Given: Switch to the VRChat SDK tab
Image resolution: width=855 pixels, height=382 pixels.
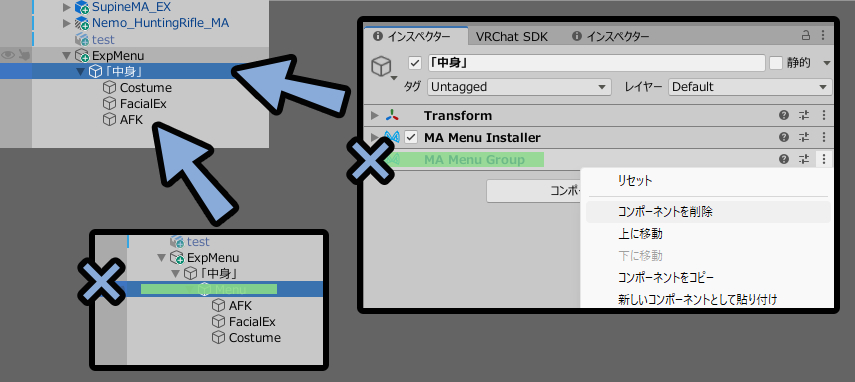Looking at the screenshot, I should [x=511, y=37].
